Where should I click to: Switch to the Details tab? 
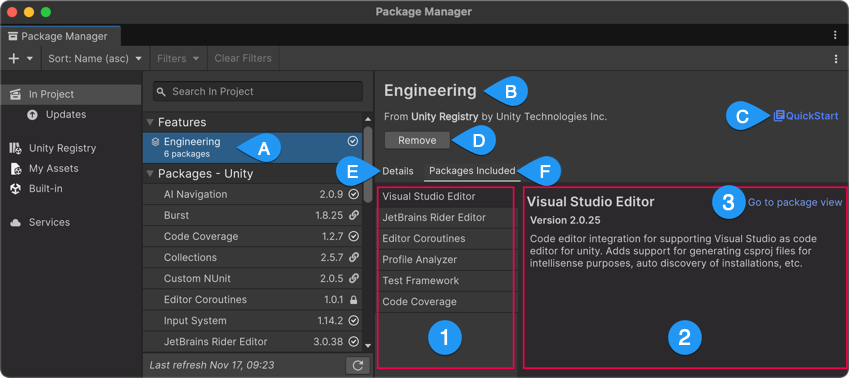(397, 171)
